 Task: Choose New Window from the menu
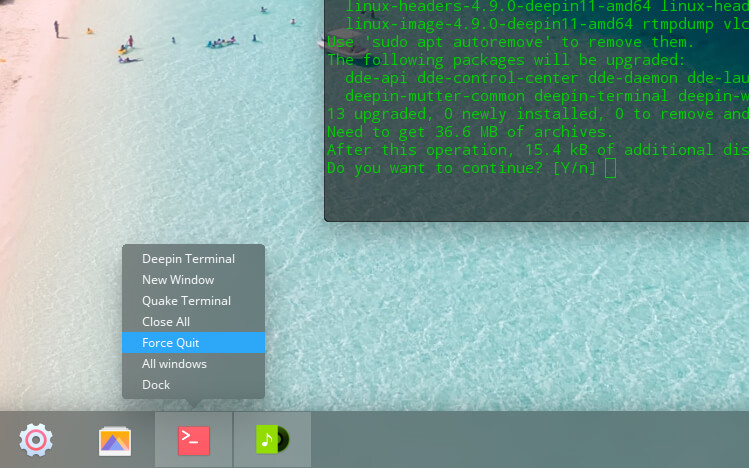193,280
